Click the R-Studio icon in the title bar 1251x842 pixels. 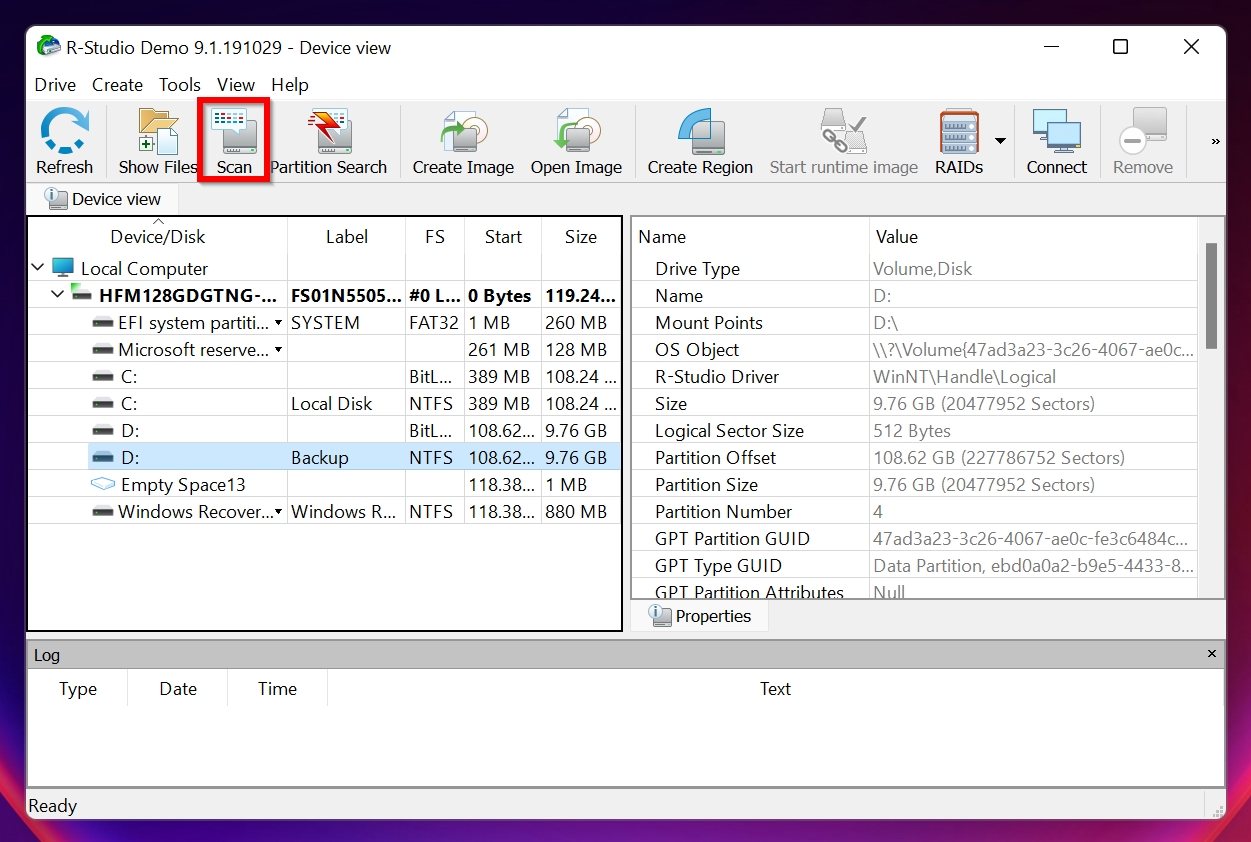pyautogui.click(x=48, y=47)
